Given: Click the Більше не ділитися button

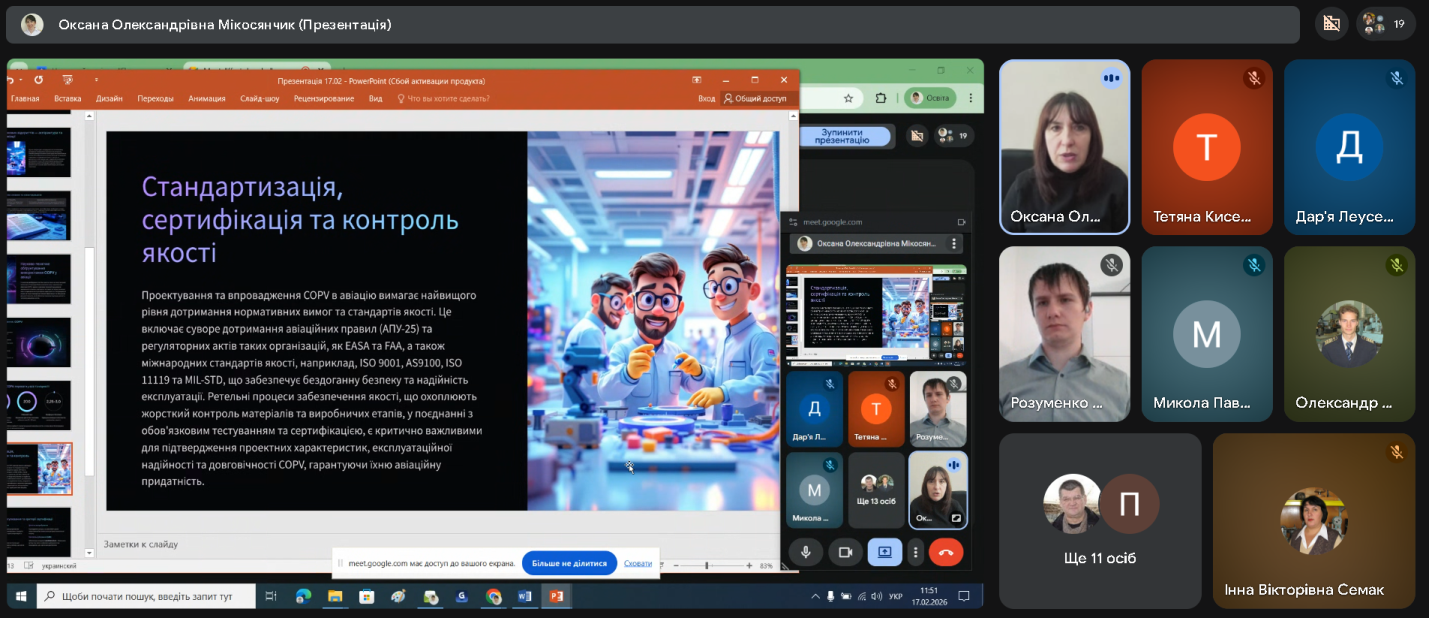Looking at the screenshot, I should click(x=569, y=563).
